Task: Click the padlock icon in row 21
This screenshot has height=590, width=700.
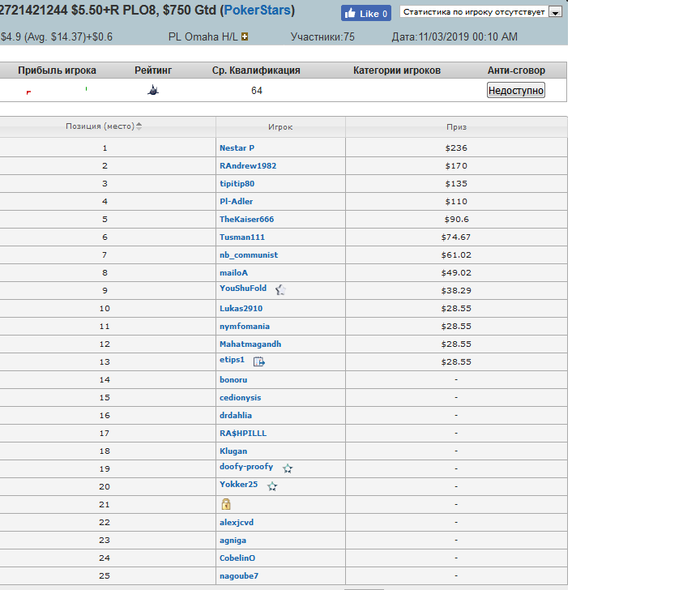Action: point(226,504)
